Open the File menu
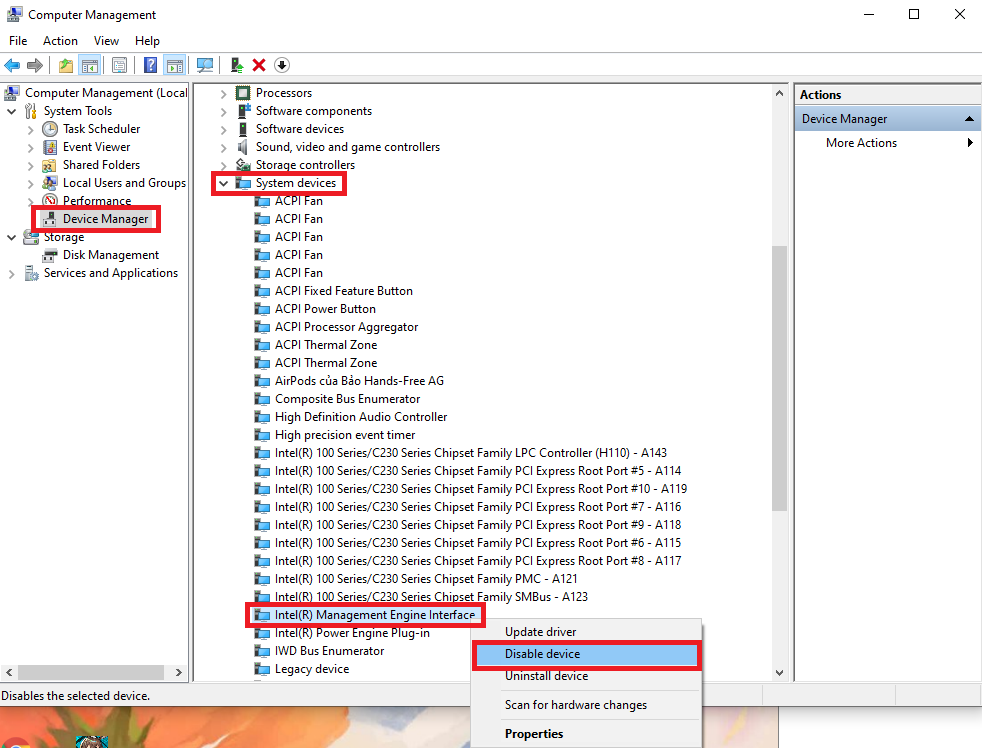 tap(18, 41)
